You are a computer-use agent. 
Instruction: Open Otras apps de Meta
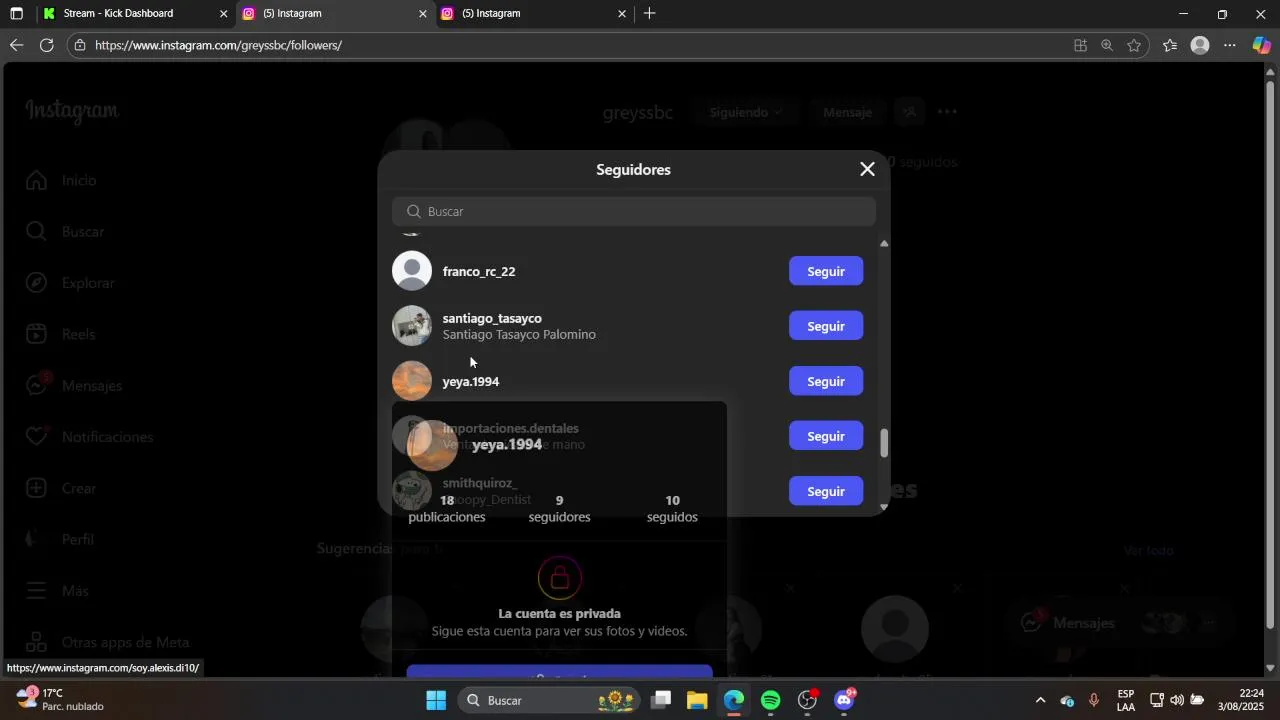point(107,642)
